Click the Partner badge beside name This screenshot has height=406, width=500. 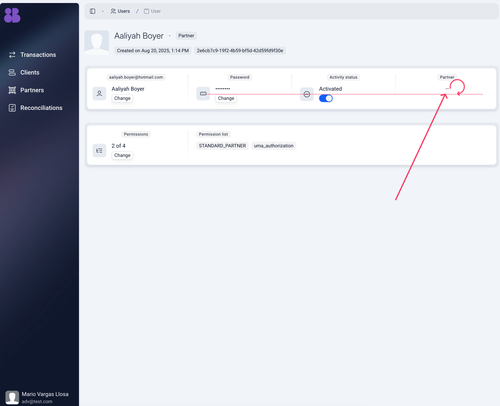(186, 36)
